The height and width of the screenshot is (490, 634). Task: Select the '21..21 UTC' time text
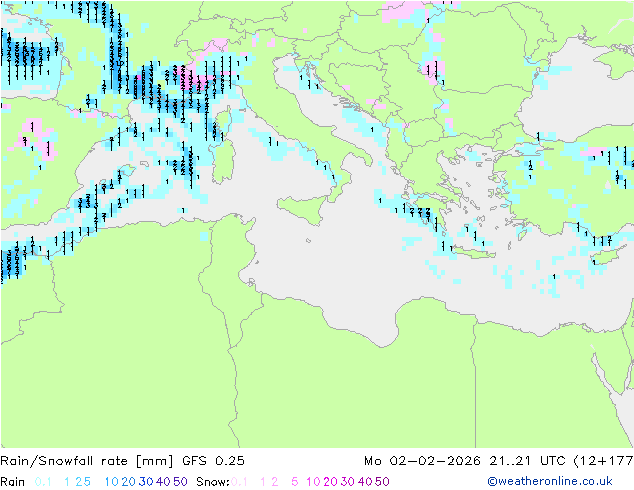point(527,461)
